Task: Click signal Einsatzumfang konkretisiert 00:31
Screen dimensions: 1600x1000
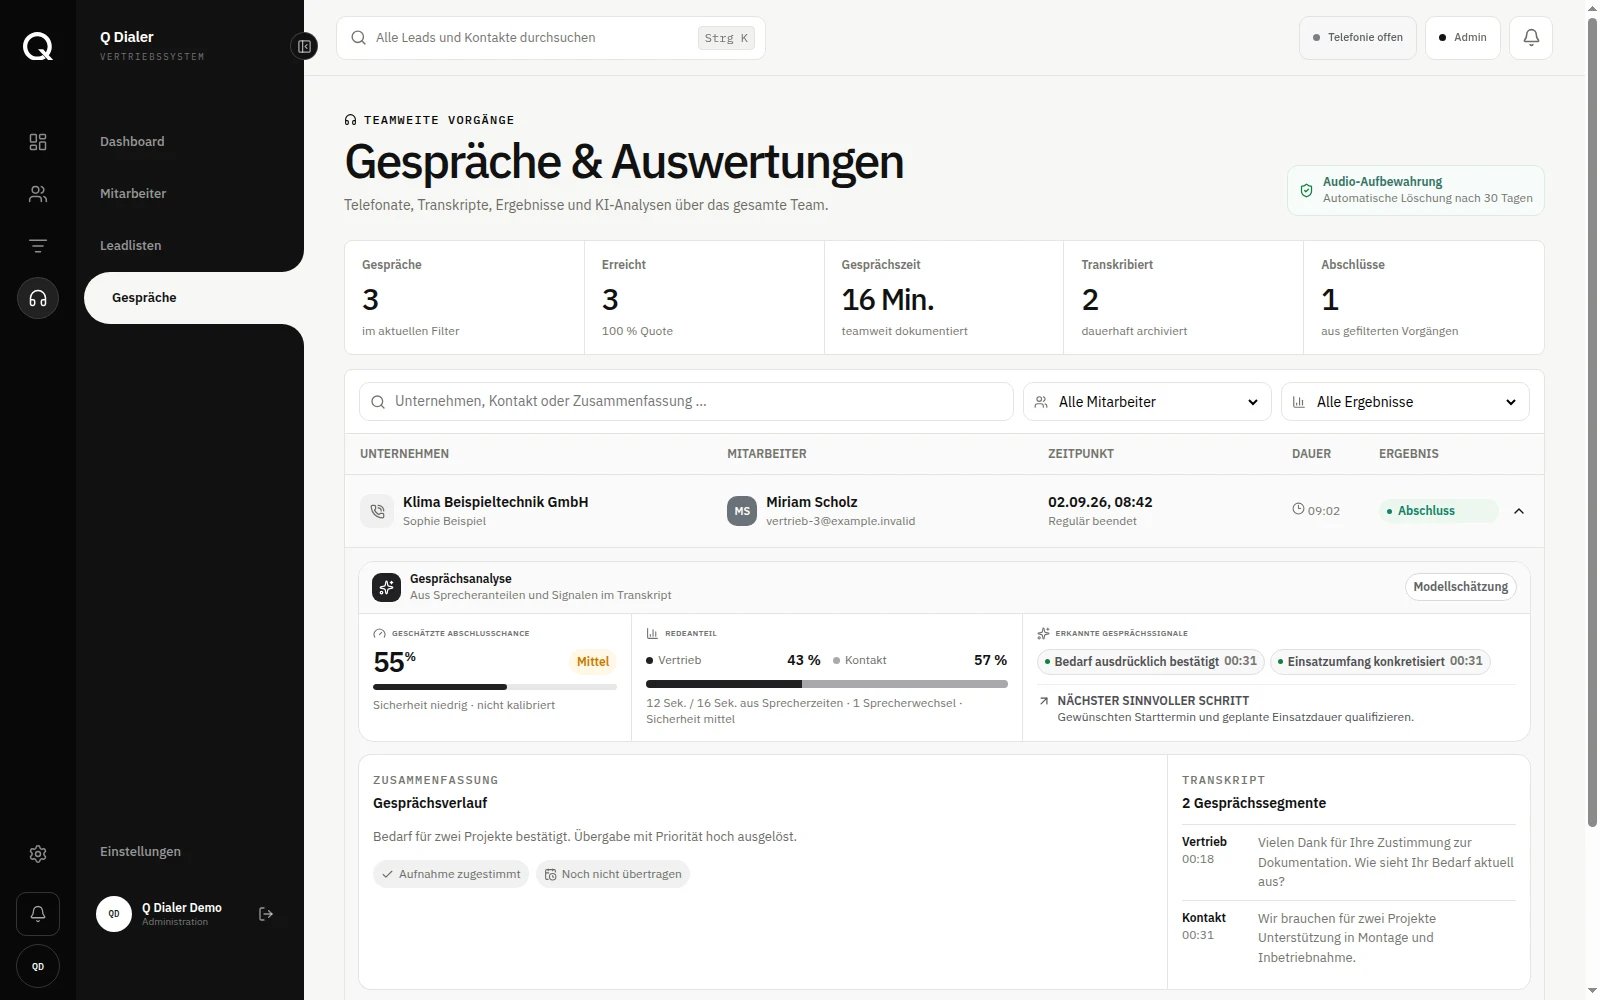Action: [x=1380, y=661]
